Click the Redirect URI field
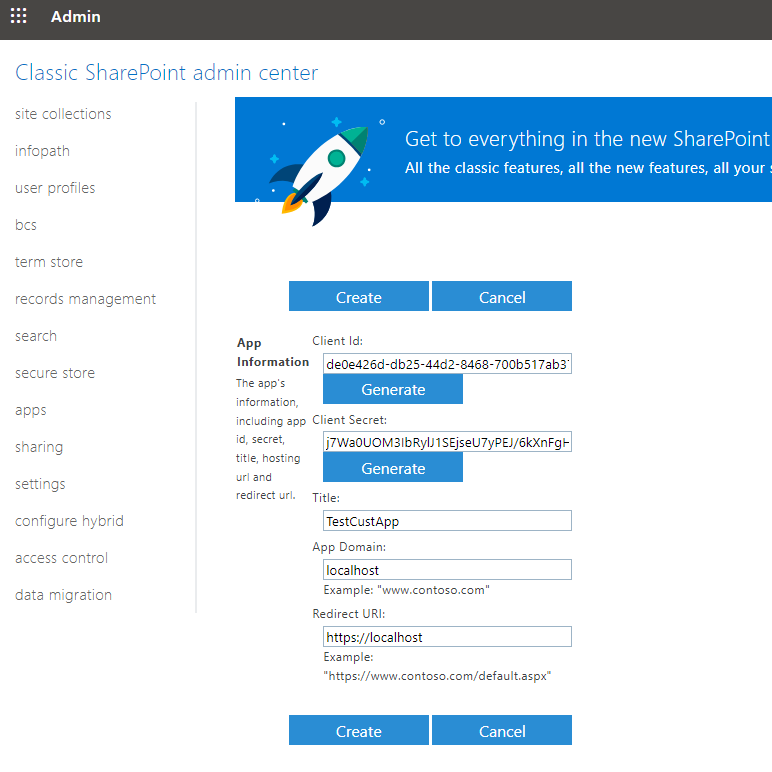Screen dimensions: 772x772 click(x=448, y=637)
